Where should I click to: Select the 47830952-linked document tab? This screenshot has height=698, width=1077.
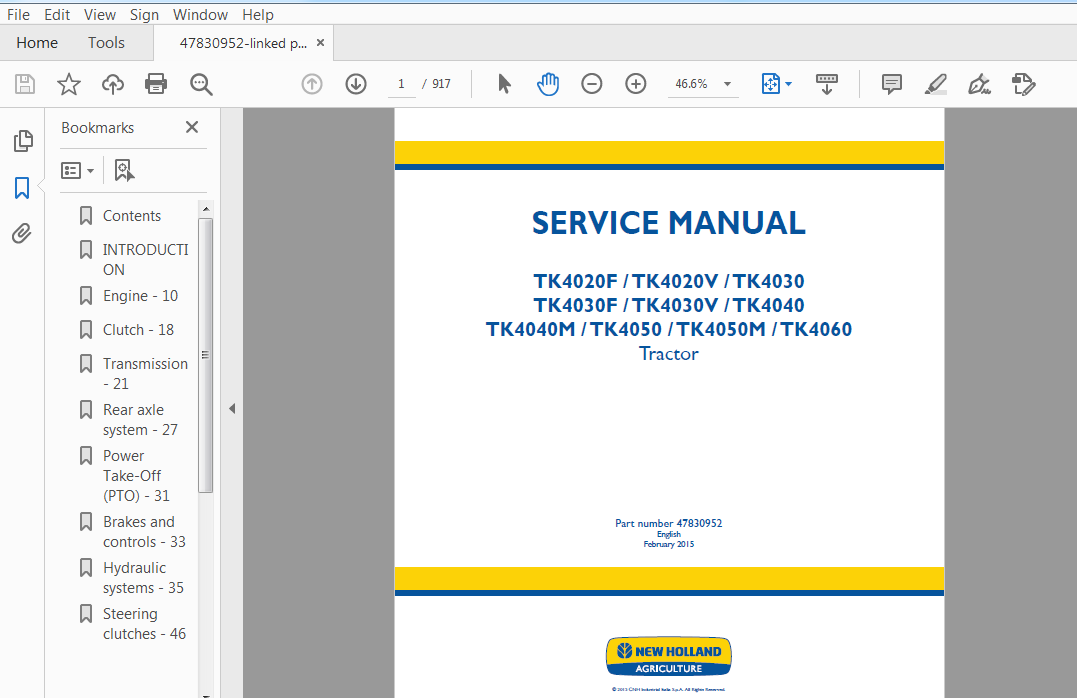pyautogui.click(x=243, y=43)
